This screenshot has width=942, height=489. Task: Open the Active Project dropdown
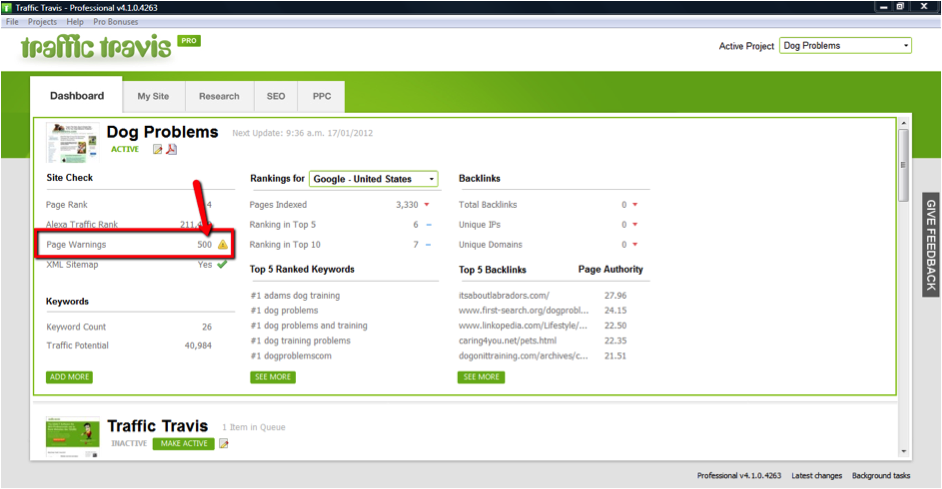point(845,46)
